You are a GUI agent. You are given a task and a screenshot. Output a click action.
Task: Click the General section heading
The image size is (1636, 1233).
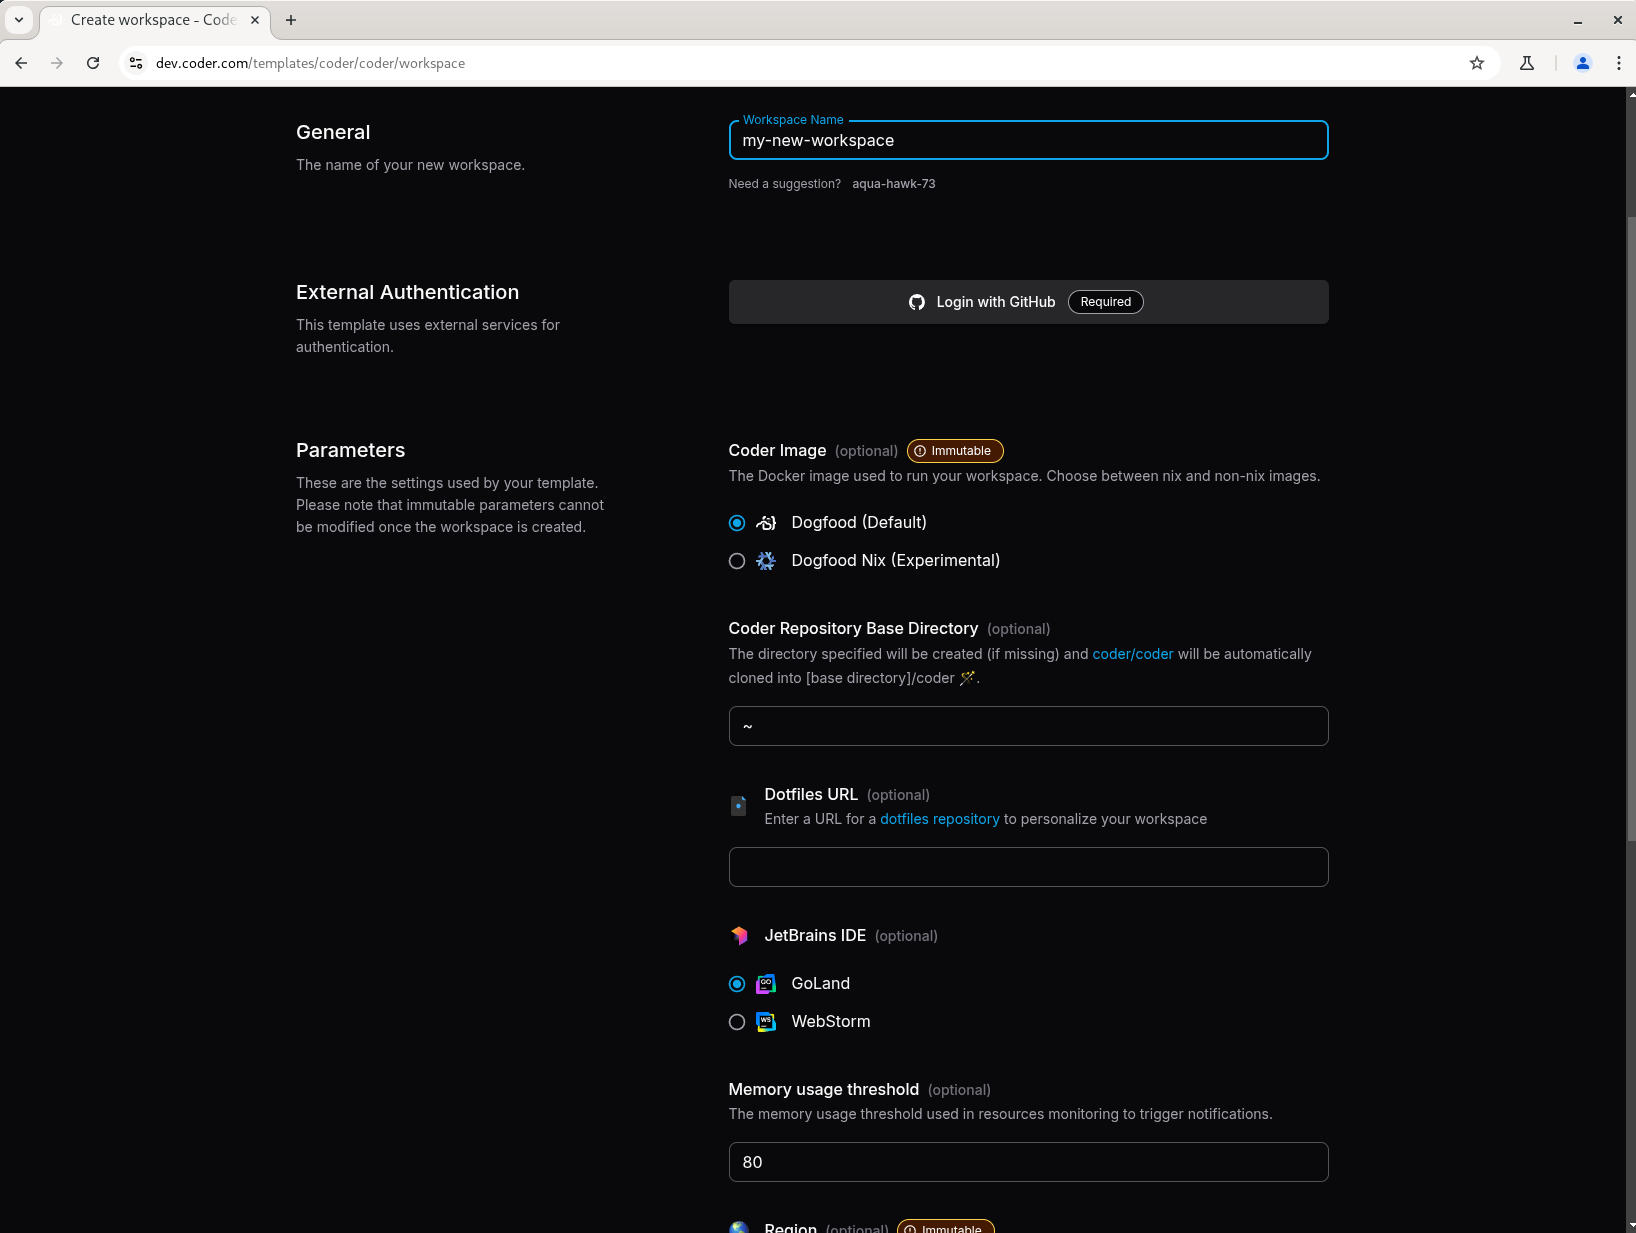point(333,132)
